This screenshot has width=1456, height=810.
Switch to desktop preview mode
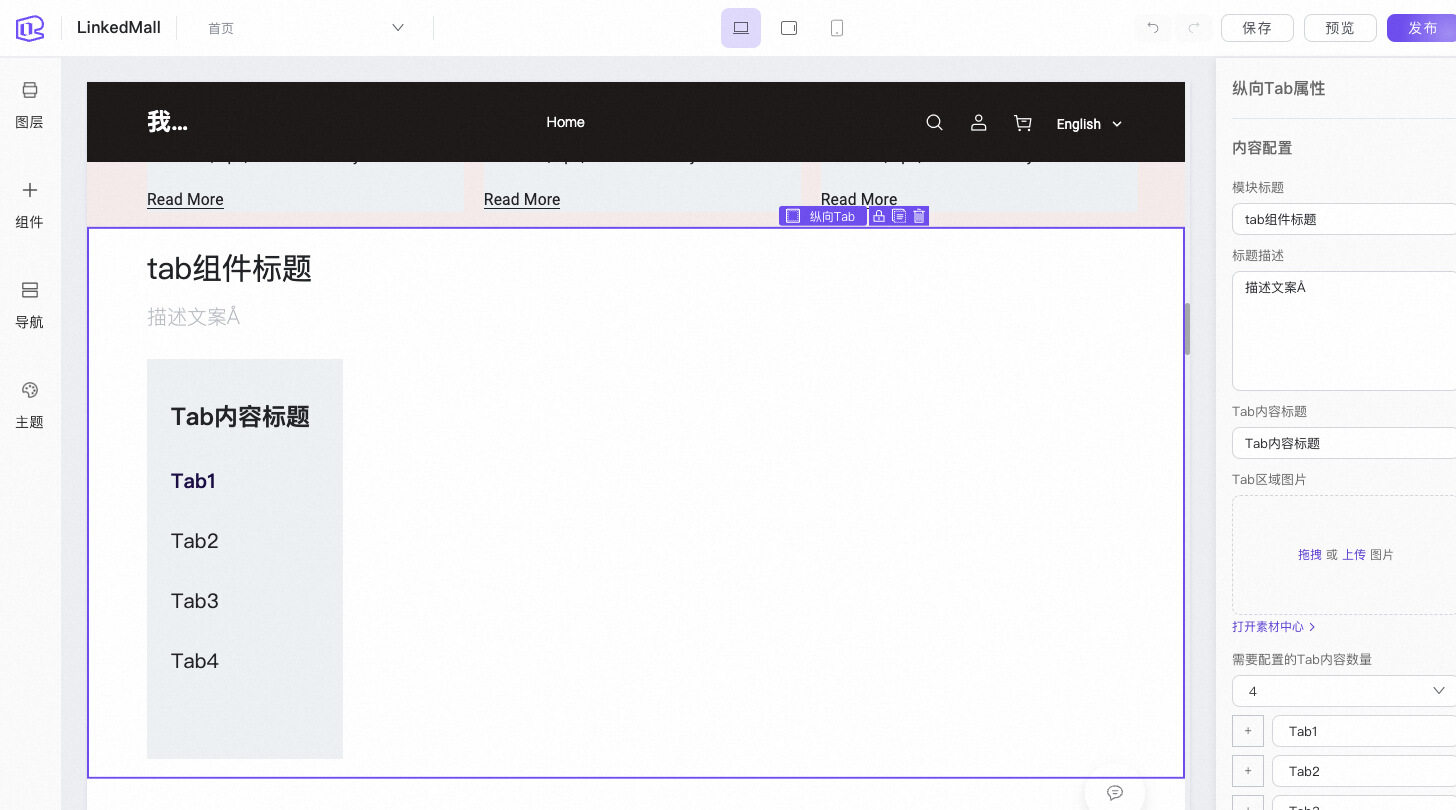pyautogui.click(x=741, y=28)
